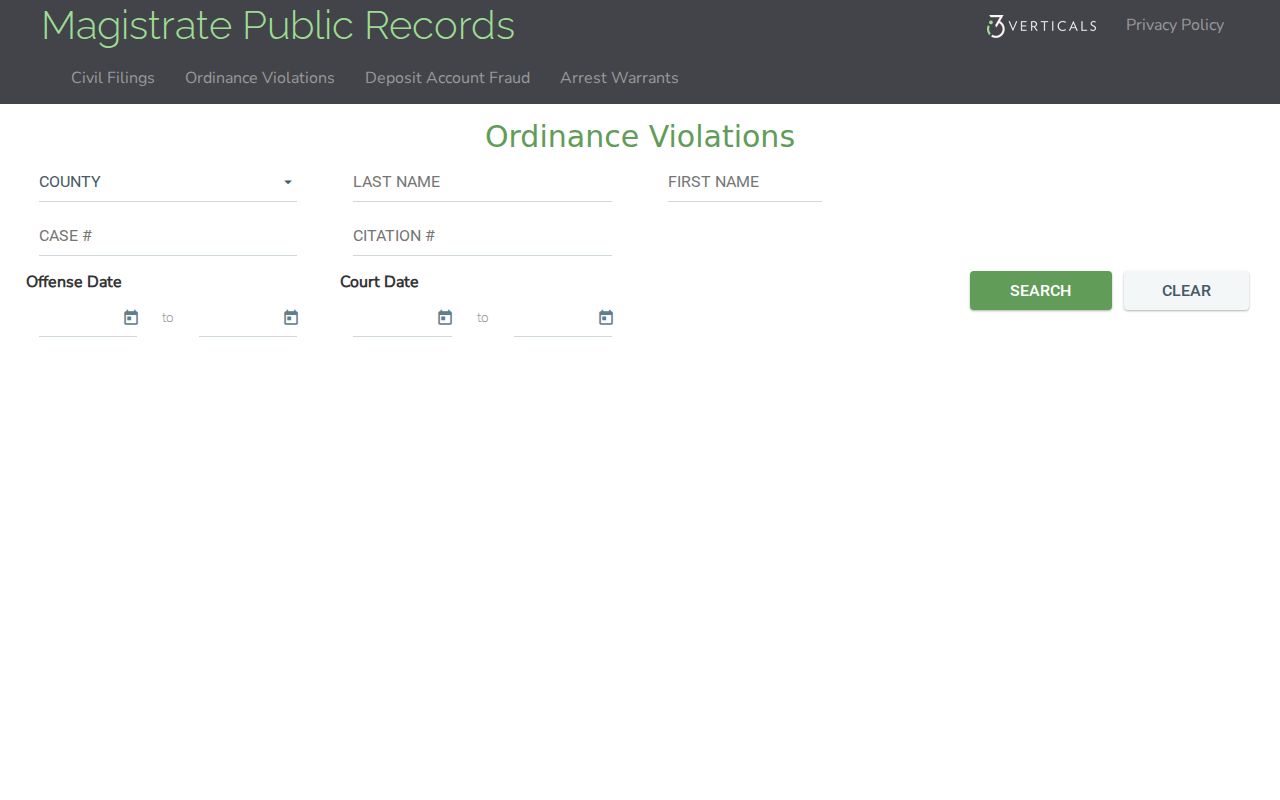The height and width of the screenshot is (800, 1280).
Task: Click into the Case # field
Action: click(168, 236)
